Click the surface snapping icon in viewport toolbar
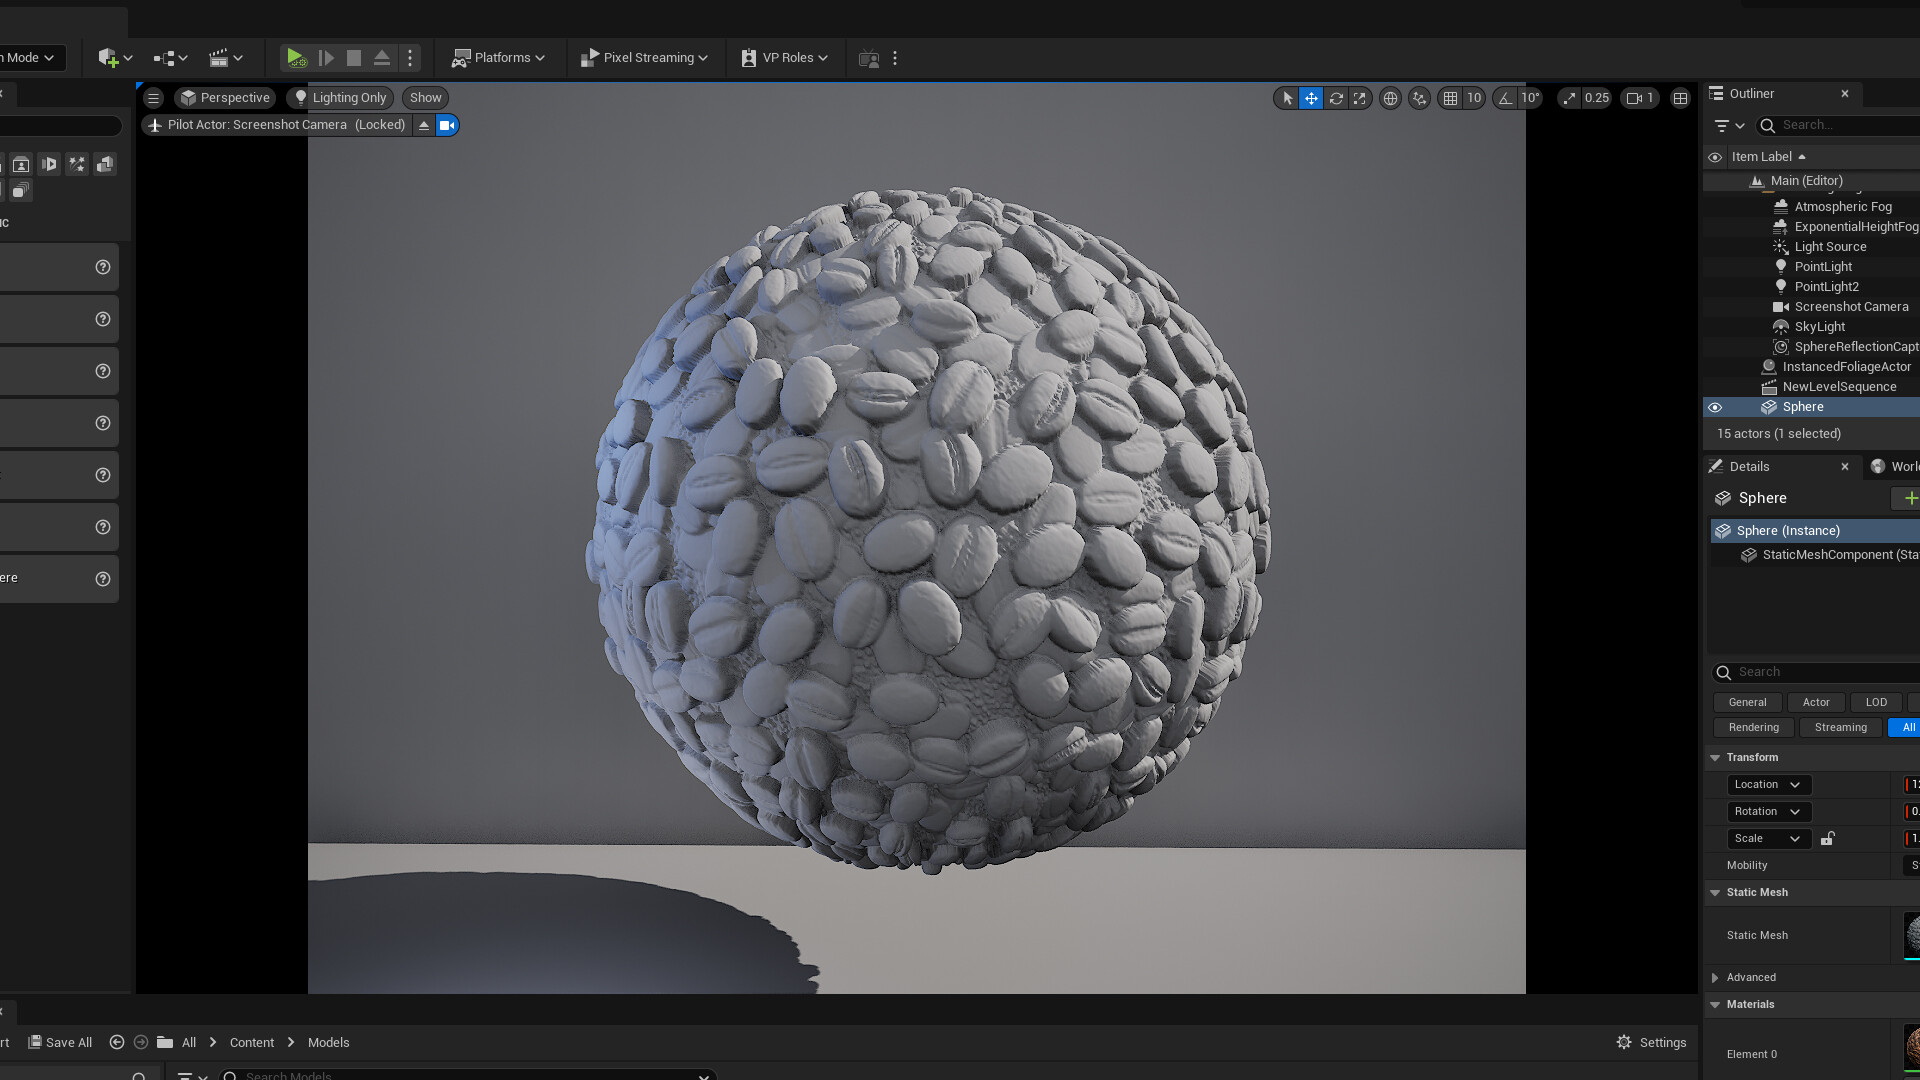The image size is (1920, 1080). pos(1420,98)
